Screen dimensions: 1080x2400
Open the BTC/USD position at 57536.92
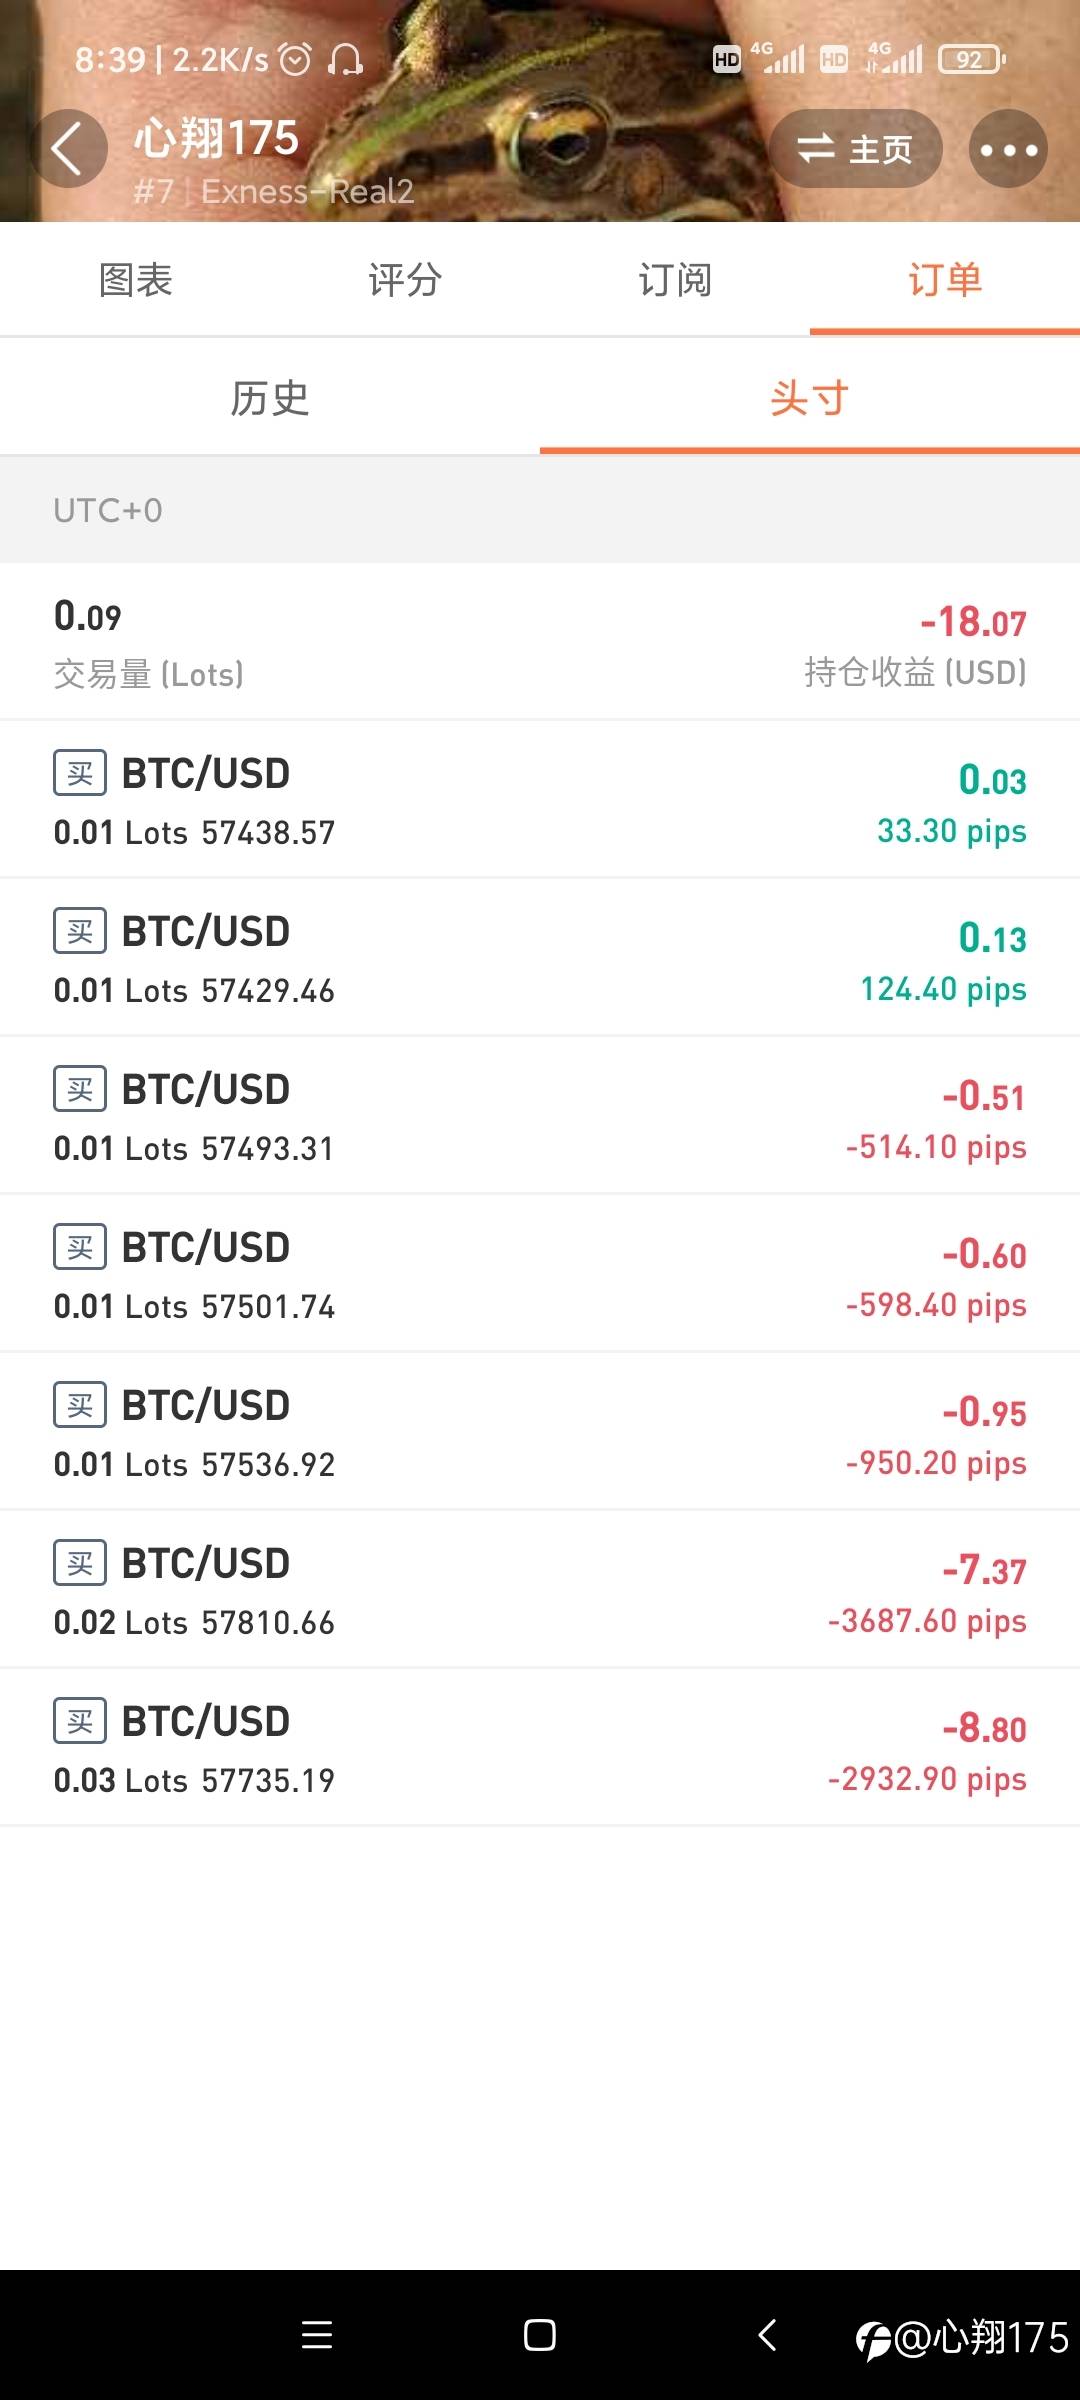pyautogui.click(x=540, y=1432)
